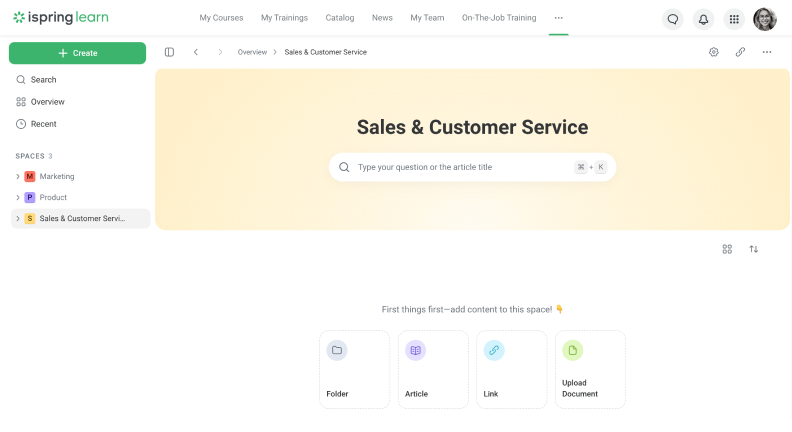Change the sort order
Viewport: 792px width, 432px height.
click(754, 249)
